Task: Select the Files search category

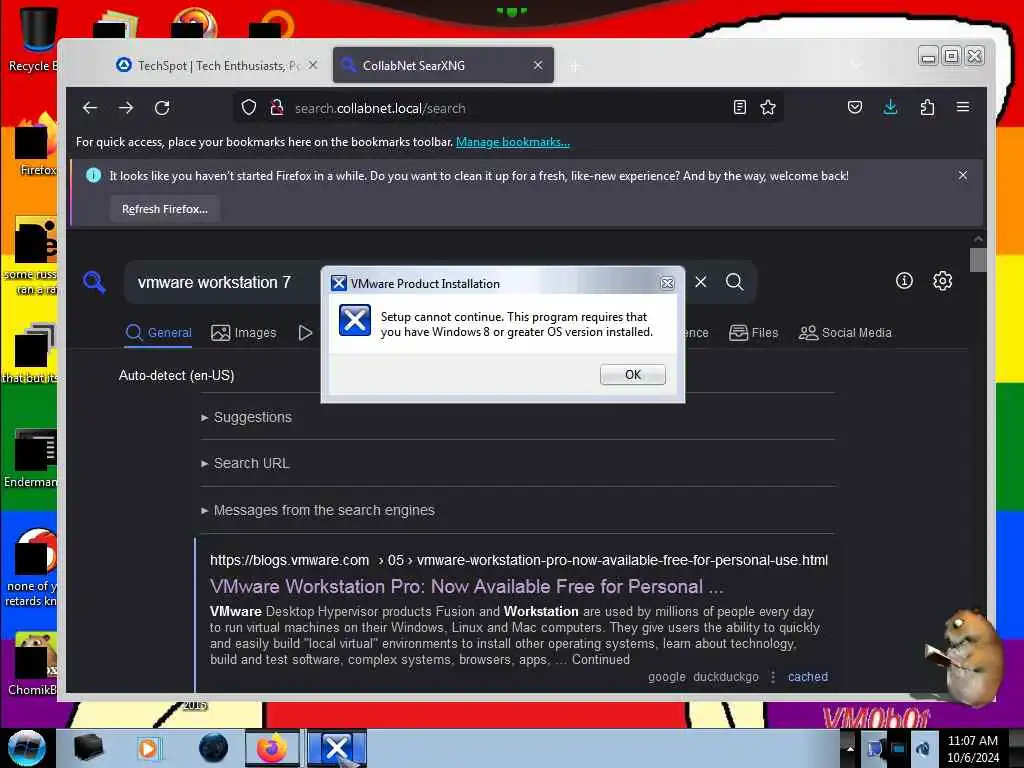Action: pyautogui.click(x=753, y=332)
